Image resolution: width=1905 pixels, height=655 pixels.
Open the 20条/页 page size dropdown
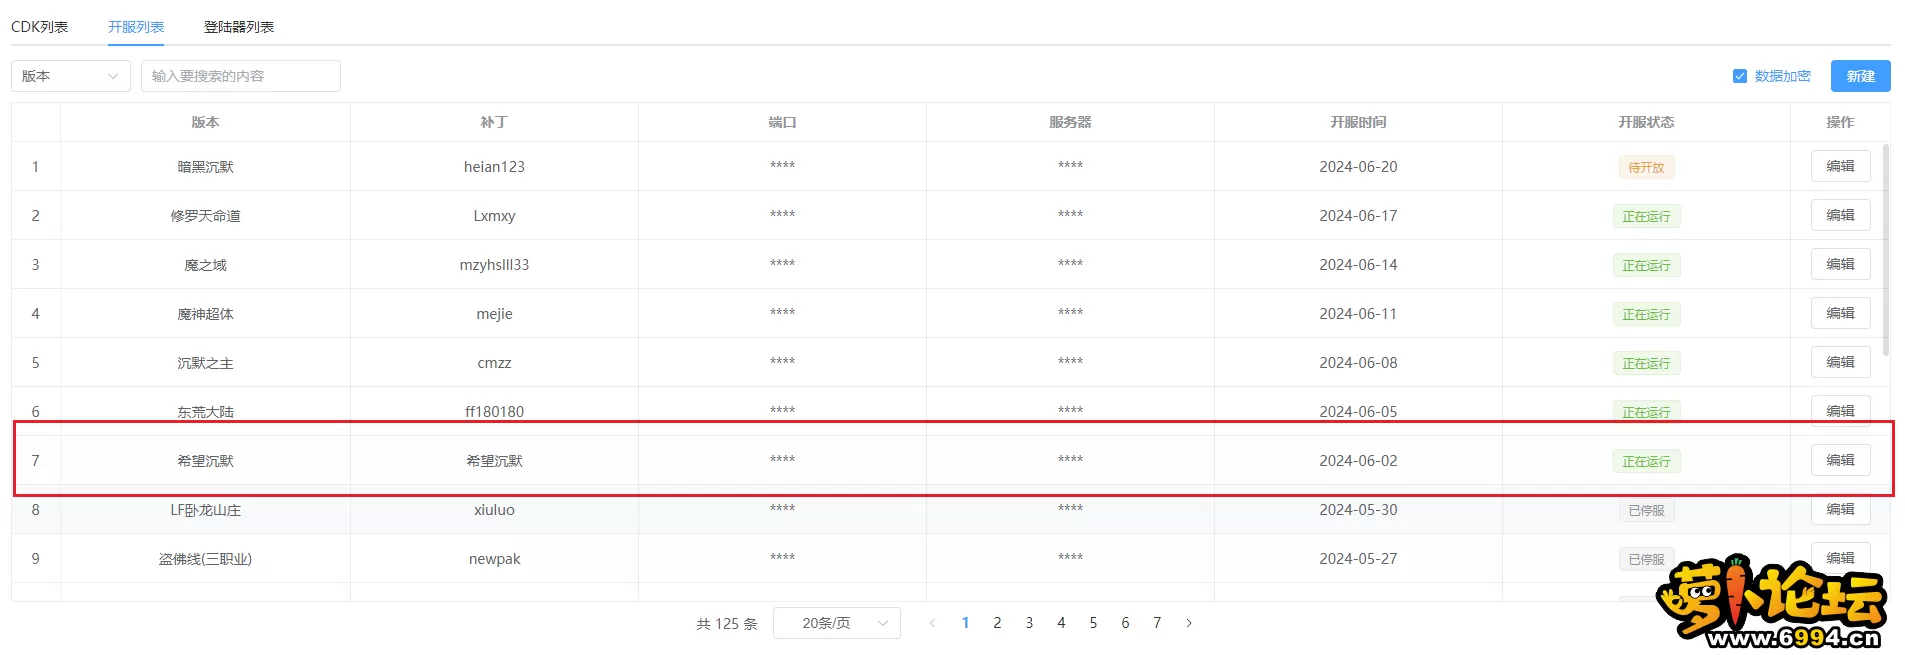837,623
